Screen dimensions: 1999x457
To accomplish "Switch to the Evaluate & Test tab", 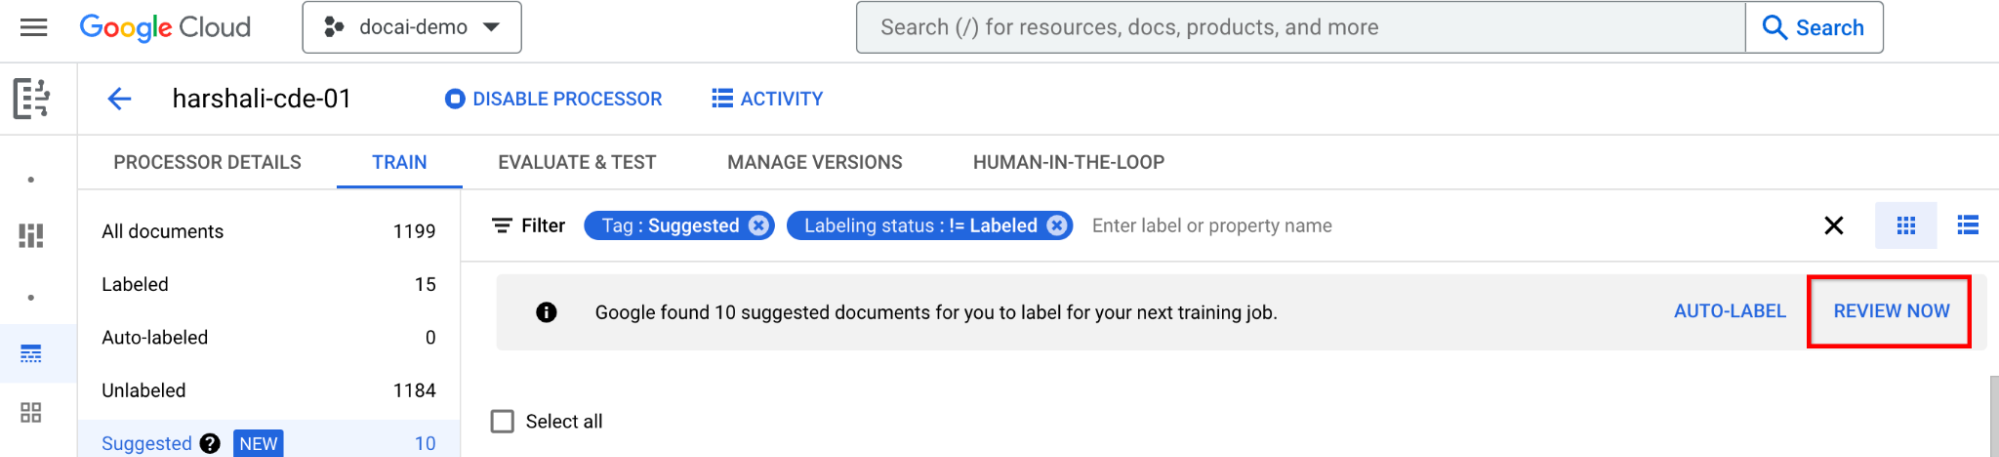I will tap(577, 162).
